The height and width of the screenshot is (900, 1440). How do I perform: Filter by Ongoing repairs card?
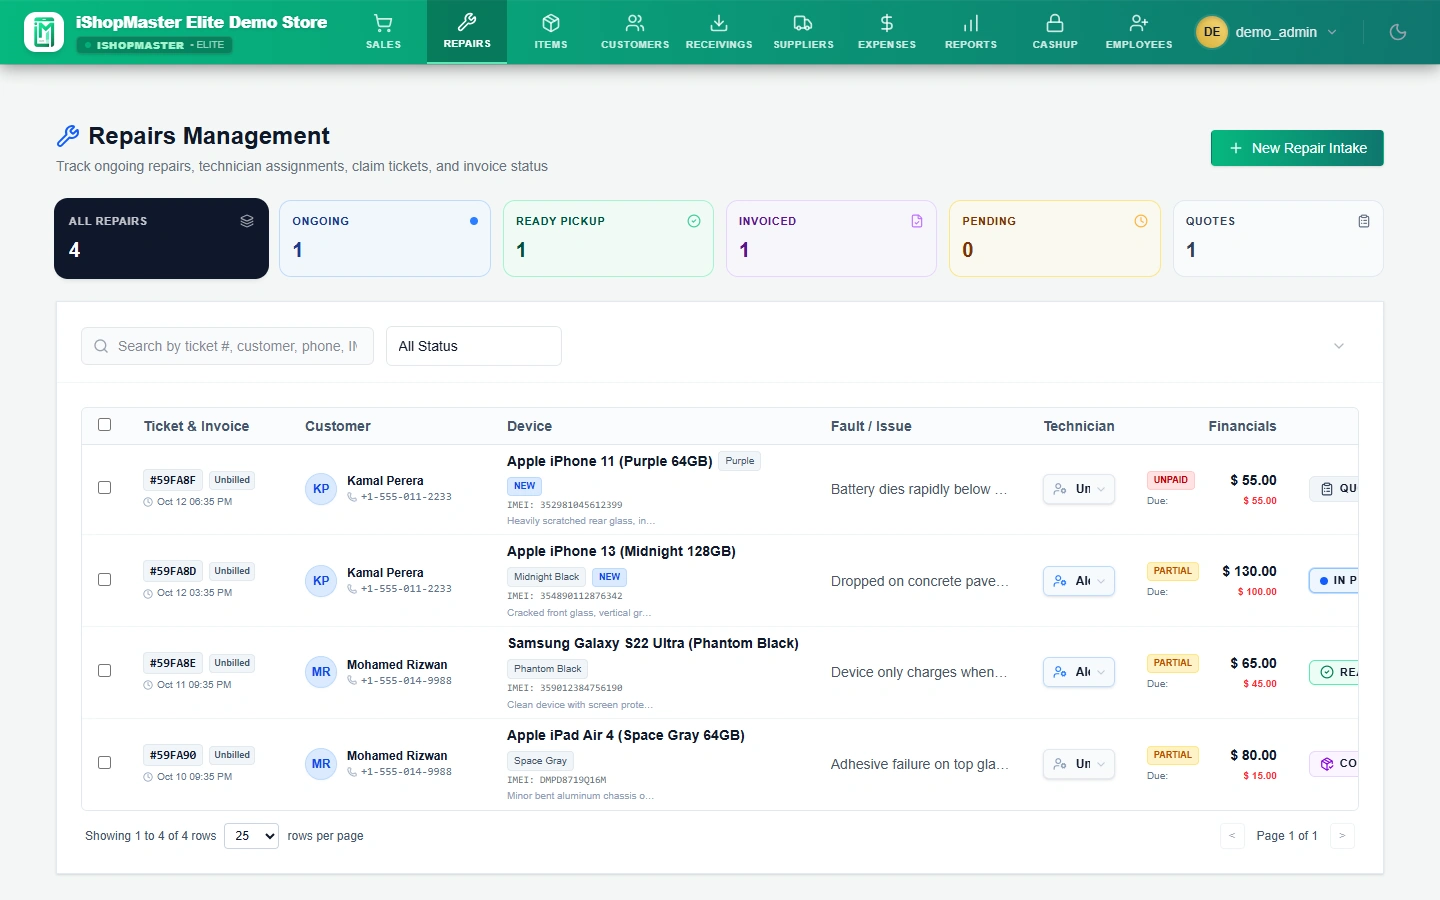pyautogui.click(x=385, y=238)
